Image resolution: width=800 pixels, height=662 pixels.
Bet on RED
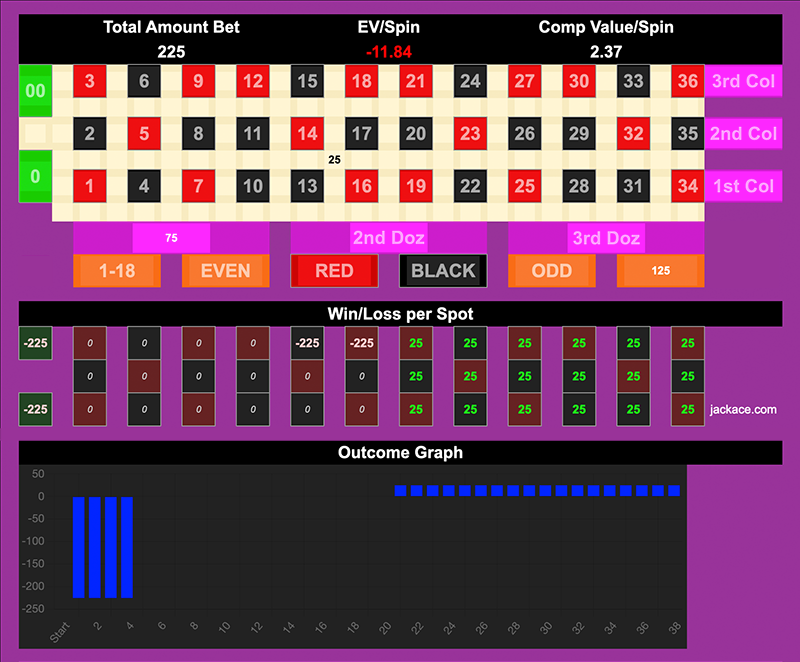(x=334, y=270)
